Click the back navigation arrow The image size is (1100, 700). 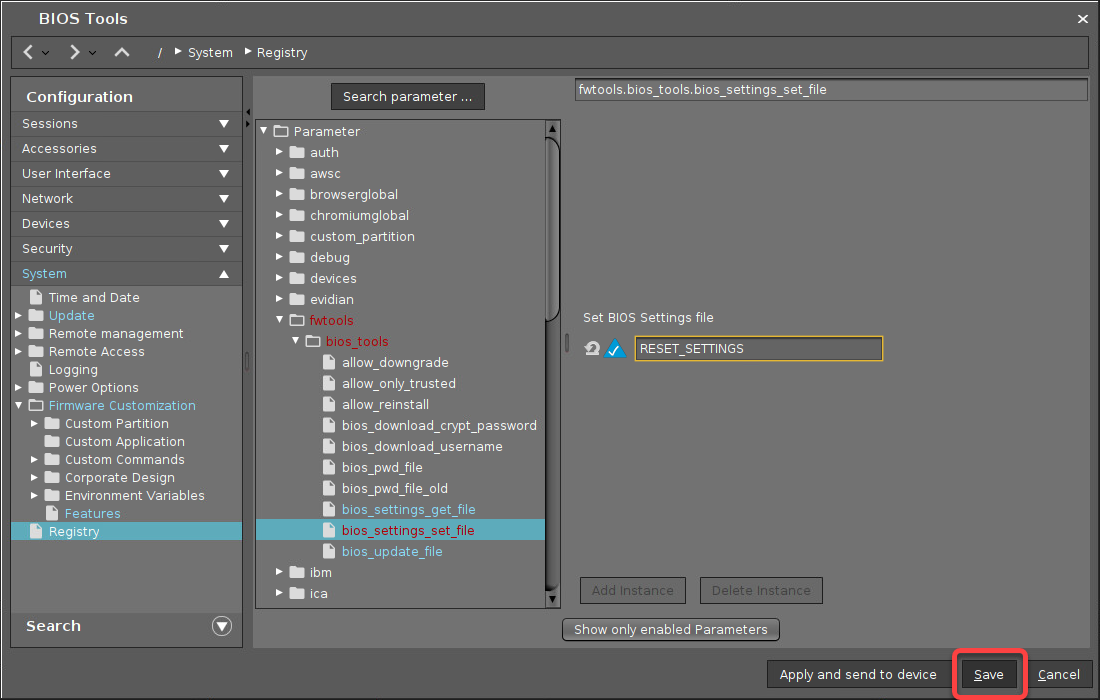click(29, 52)
